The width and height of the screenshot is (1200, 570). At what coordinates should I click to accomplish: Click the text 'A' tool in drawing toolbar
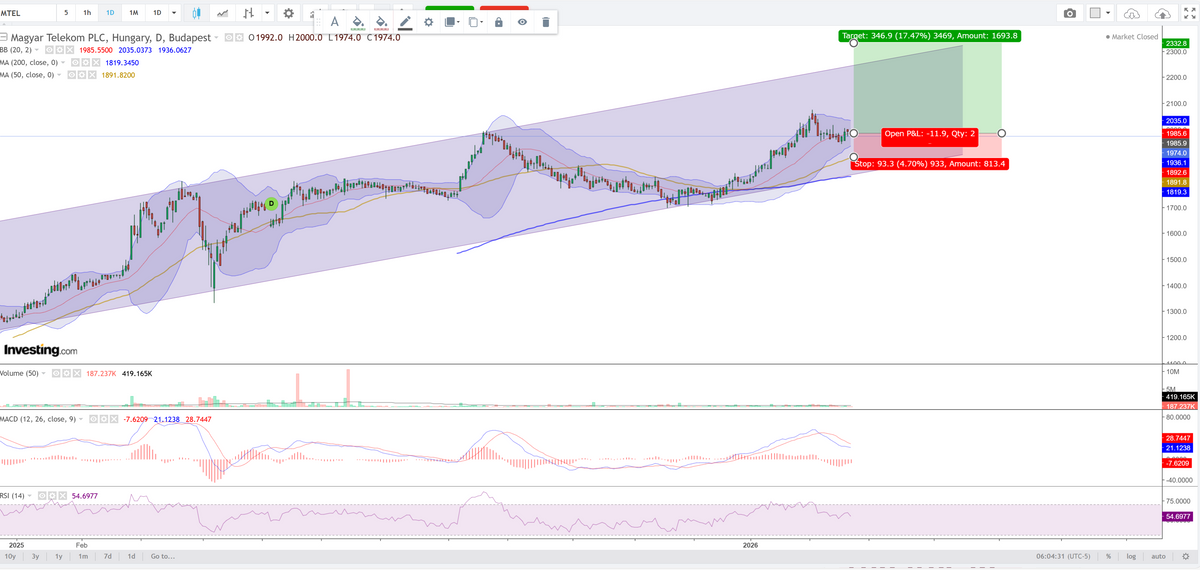click(x=334, y=22)
